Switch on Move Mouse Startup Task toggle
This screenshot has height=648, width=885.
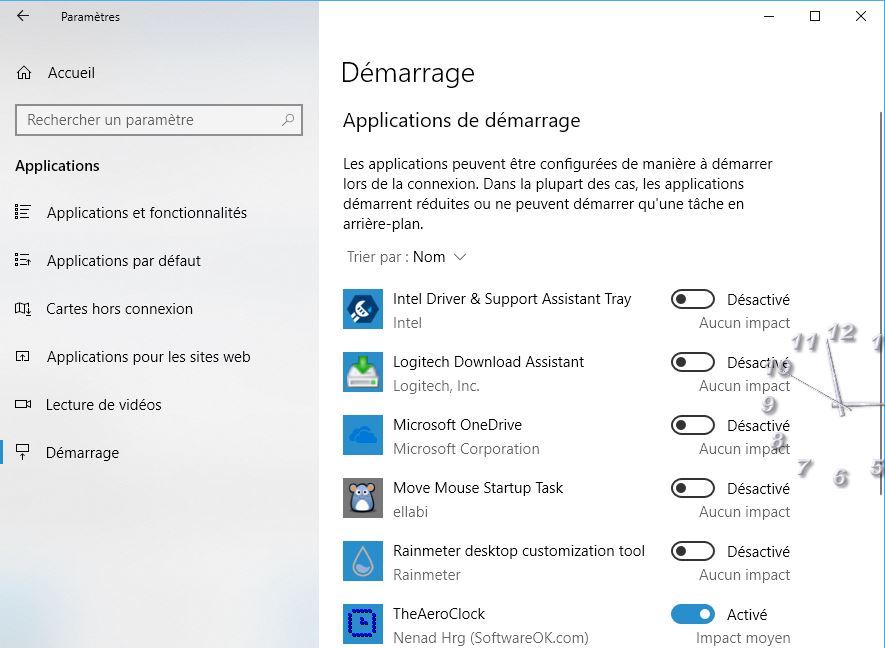coord(693,488)
